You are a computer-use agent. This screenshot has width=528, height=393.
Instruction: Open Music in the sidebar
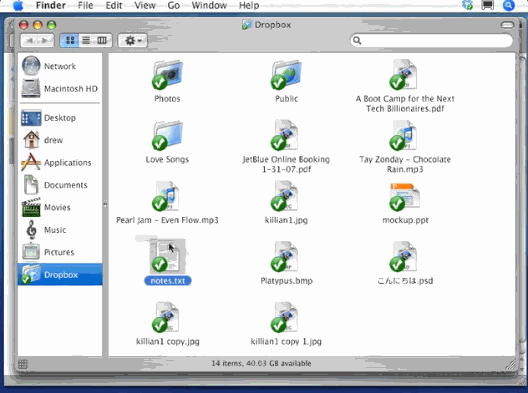[60, 230]
